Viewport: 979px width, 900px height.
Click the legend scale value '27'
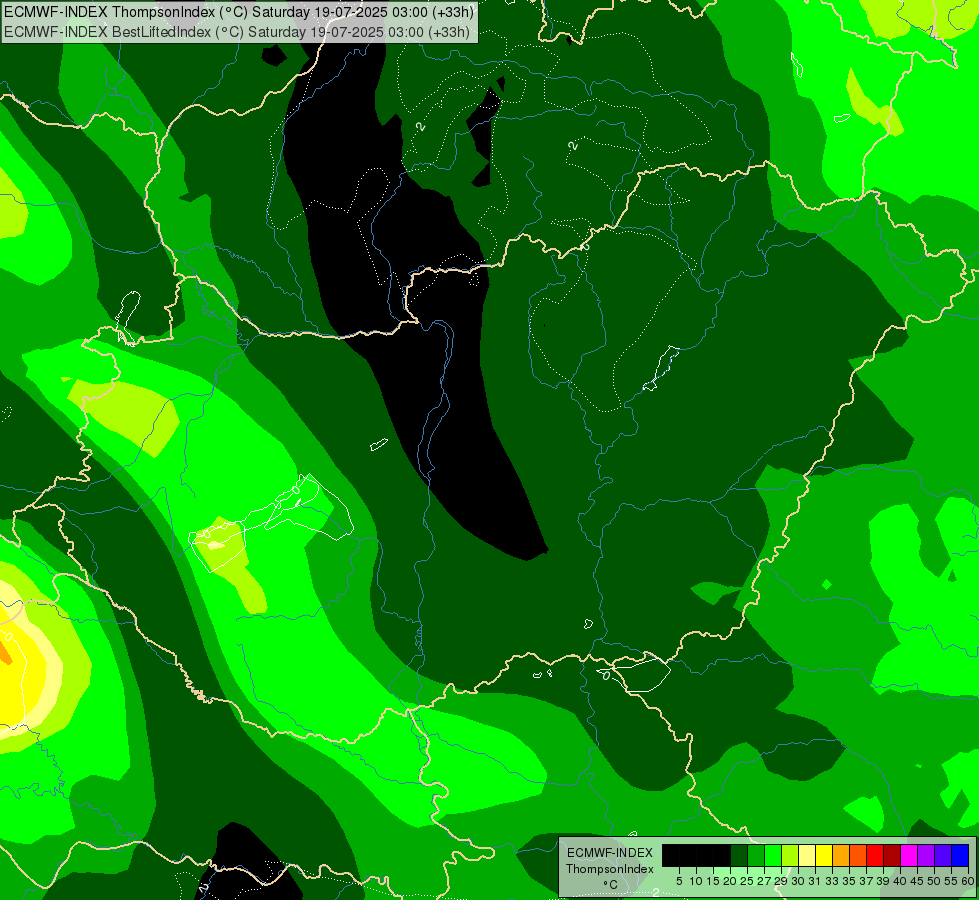764,881
